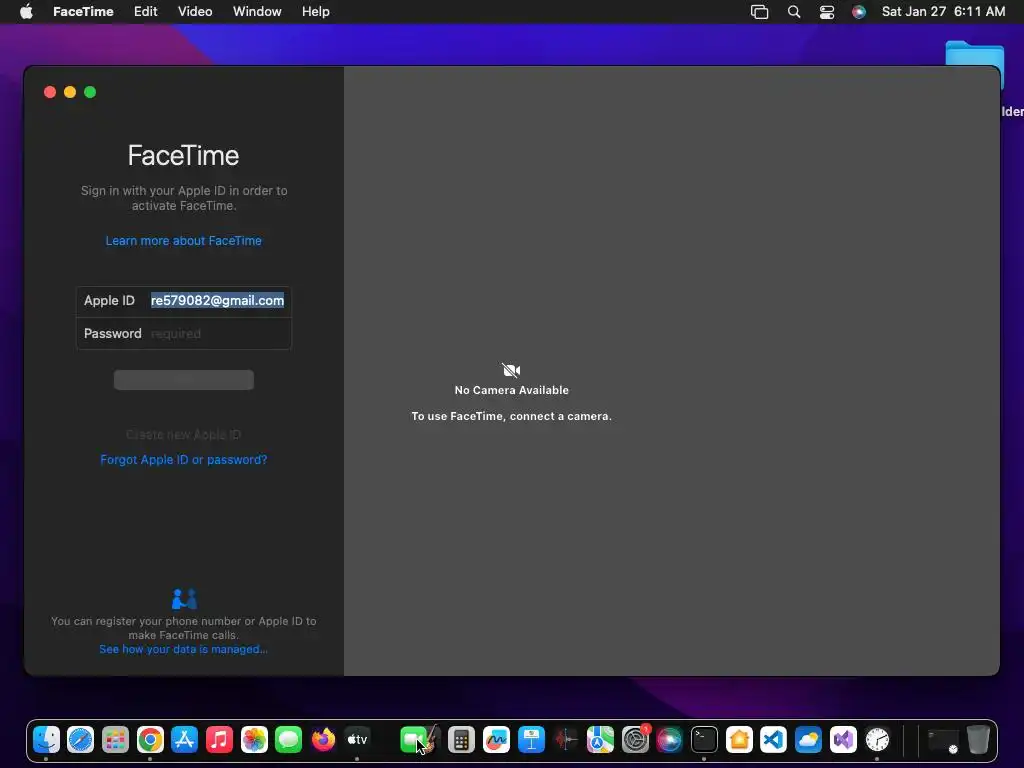Click the date and time in menu bar

(943, 12)
